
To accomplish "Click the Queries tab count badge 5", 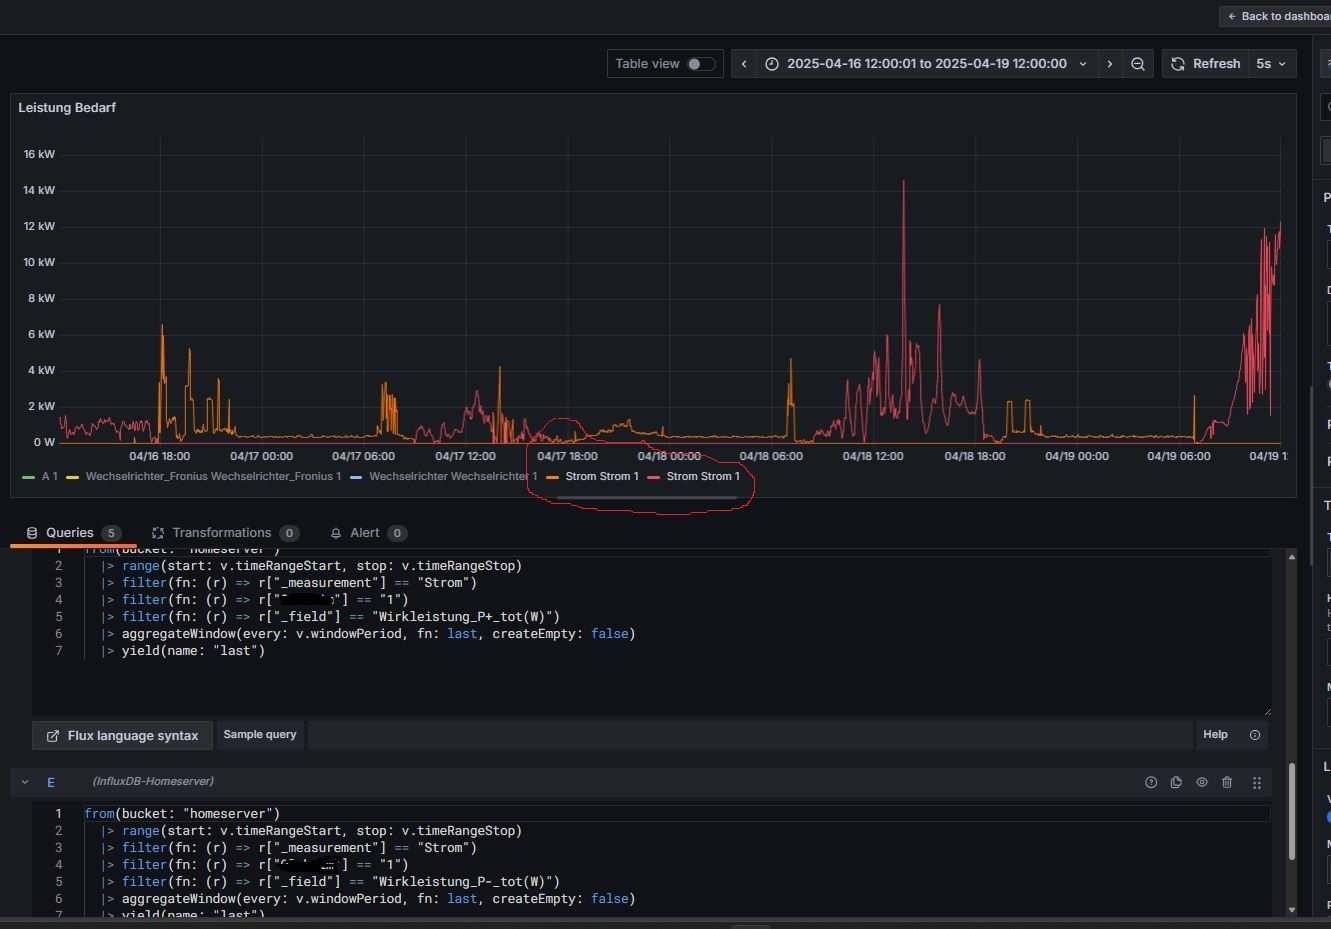I will [111, 533].
